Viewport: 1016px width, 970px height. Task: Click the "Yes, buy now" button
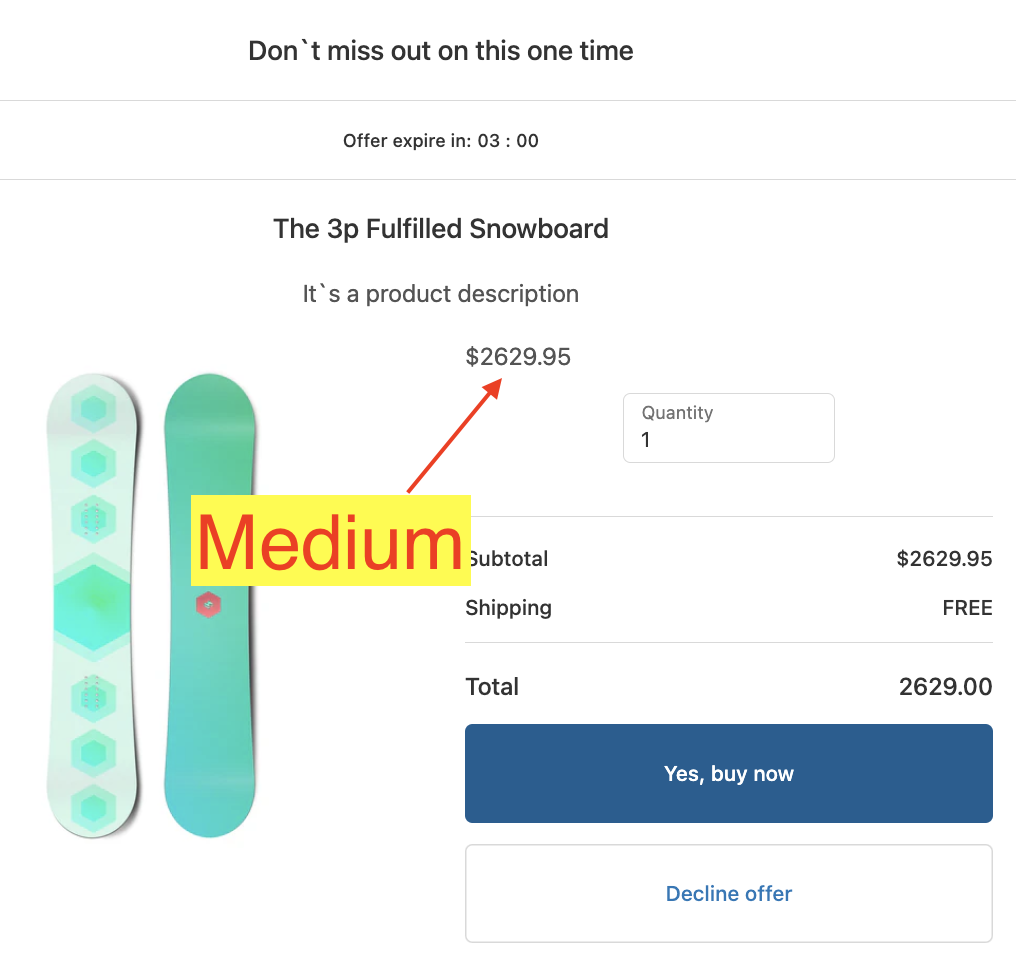pos(728,773)
